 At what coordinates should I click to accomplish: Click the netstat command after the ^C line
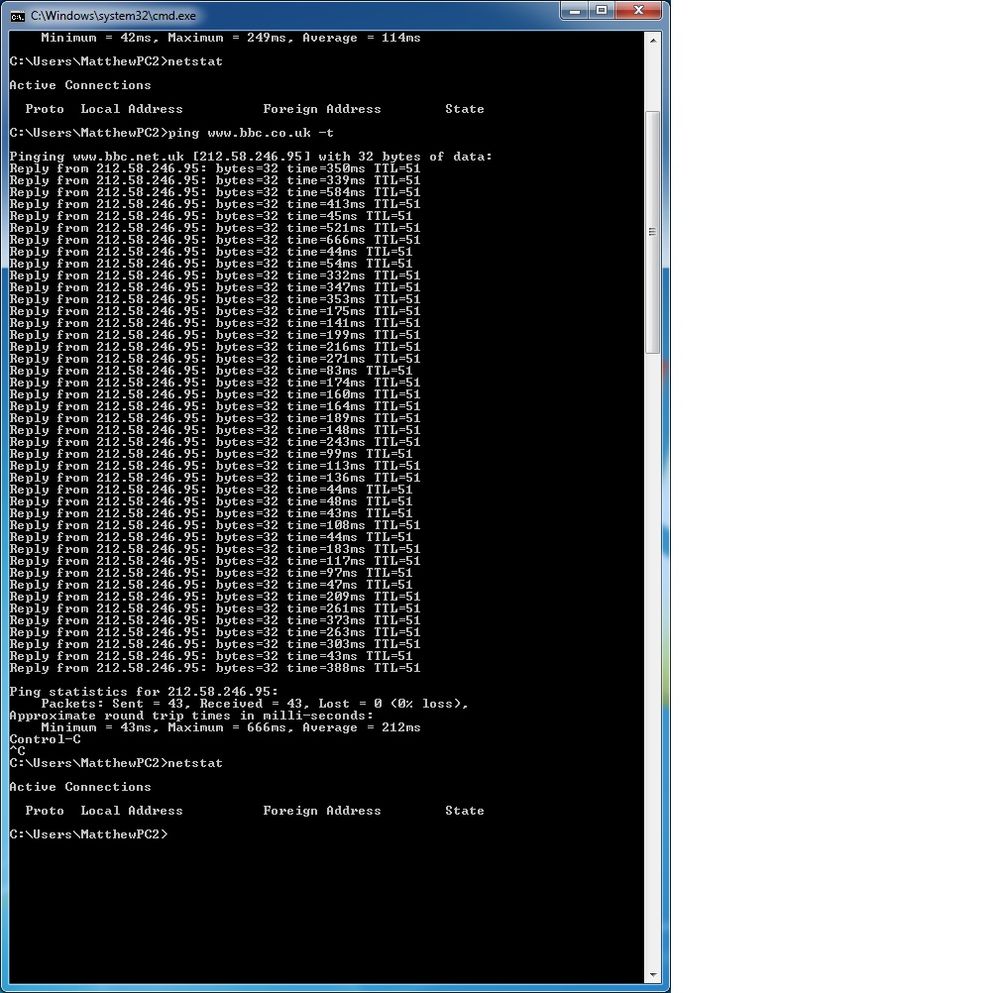click(x=196, y=763)
